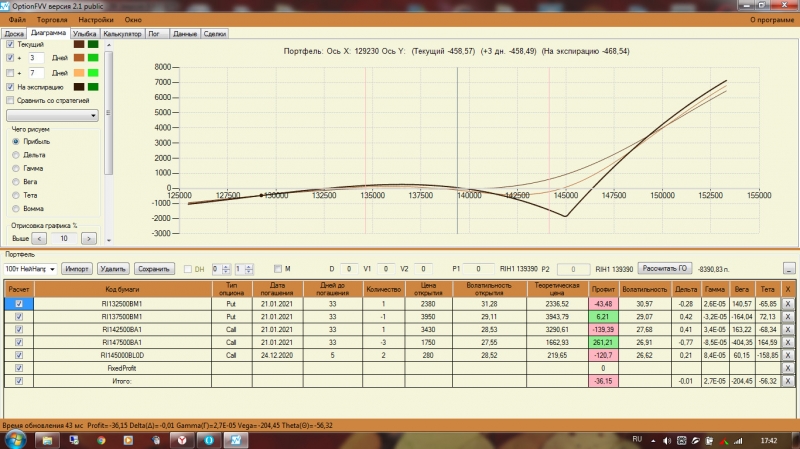Image resolution: width=800 pixels, height=449 pixels.
Task: Open the Сделки tab
Action: pyautogui.click(x=215, y=34)
